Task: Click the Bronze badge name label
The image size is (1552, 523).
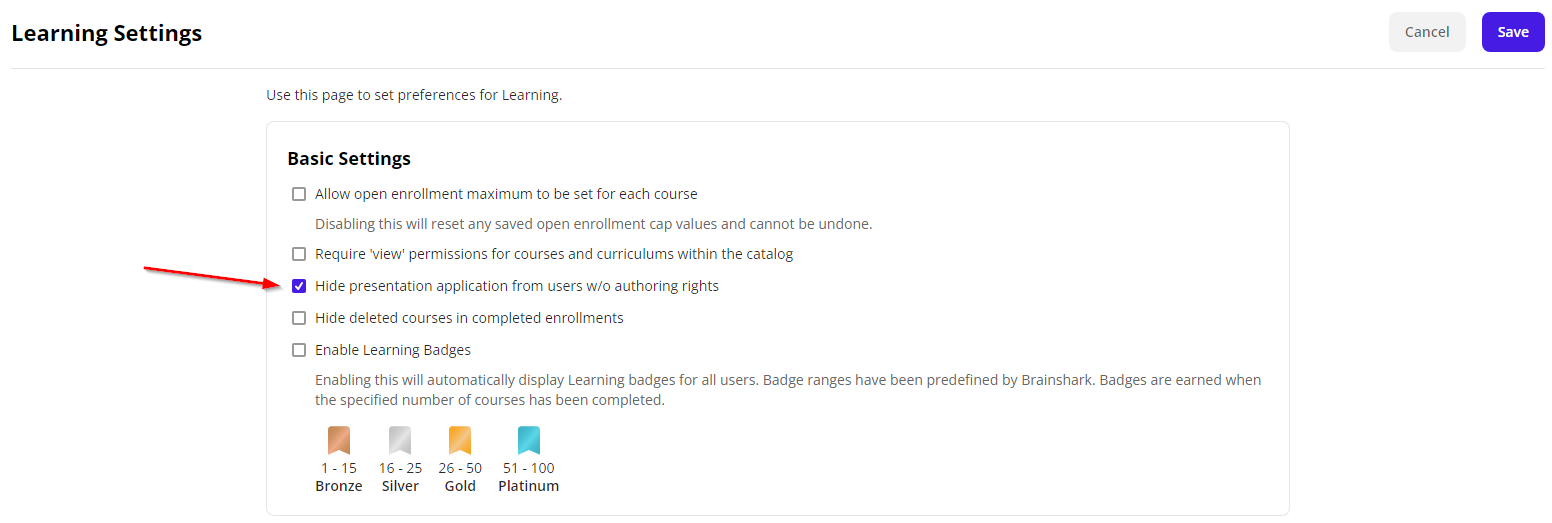Action: [339, 486]
